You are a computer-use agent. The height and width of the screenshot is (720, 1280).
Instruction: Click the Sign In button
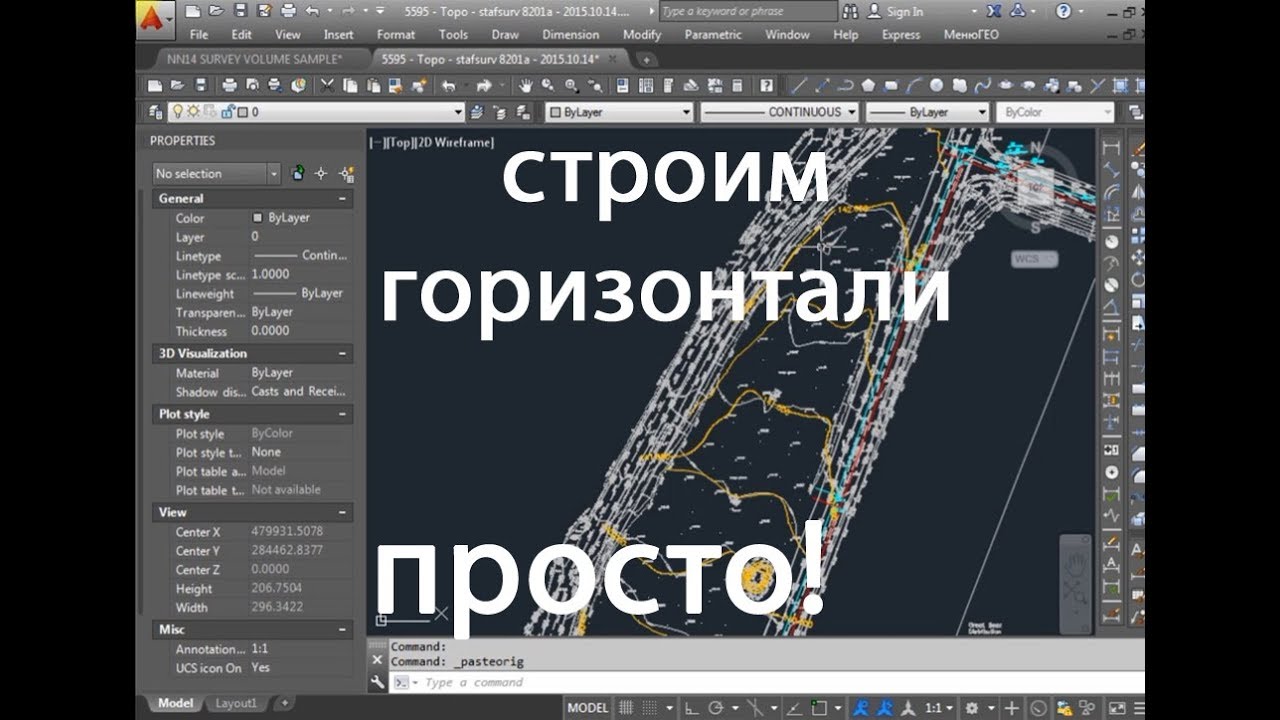896,12
